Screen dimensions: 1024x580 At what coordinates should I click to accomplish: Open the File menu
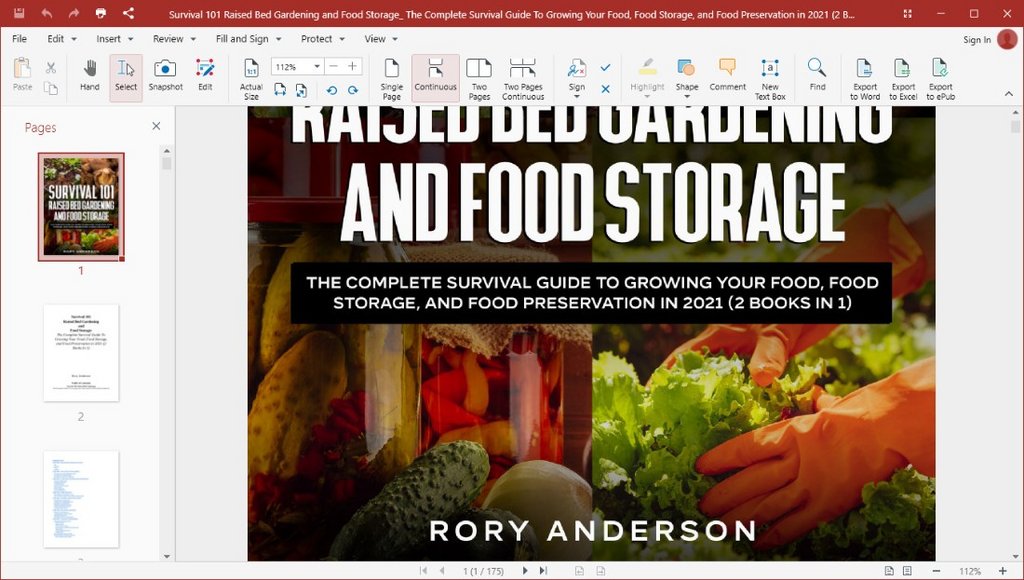20,39
